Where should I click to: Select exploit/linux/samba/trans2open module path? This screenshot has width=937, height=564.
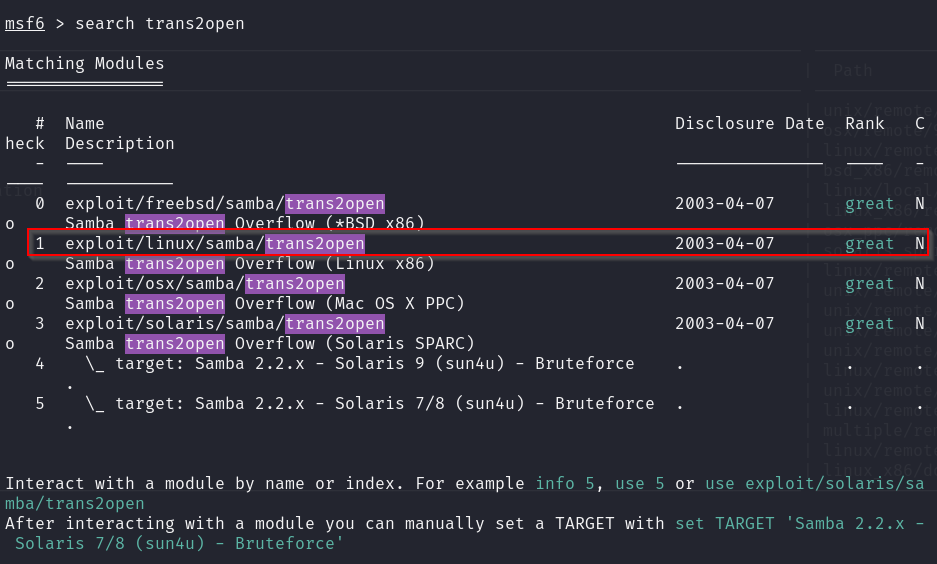(215, 244)
